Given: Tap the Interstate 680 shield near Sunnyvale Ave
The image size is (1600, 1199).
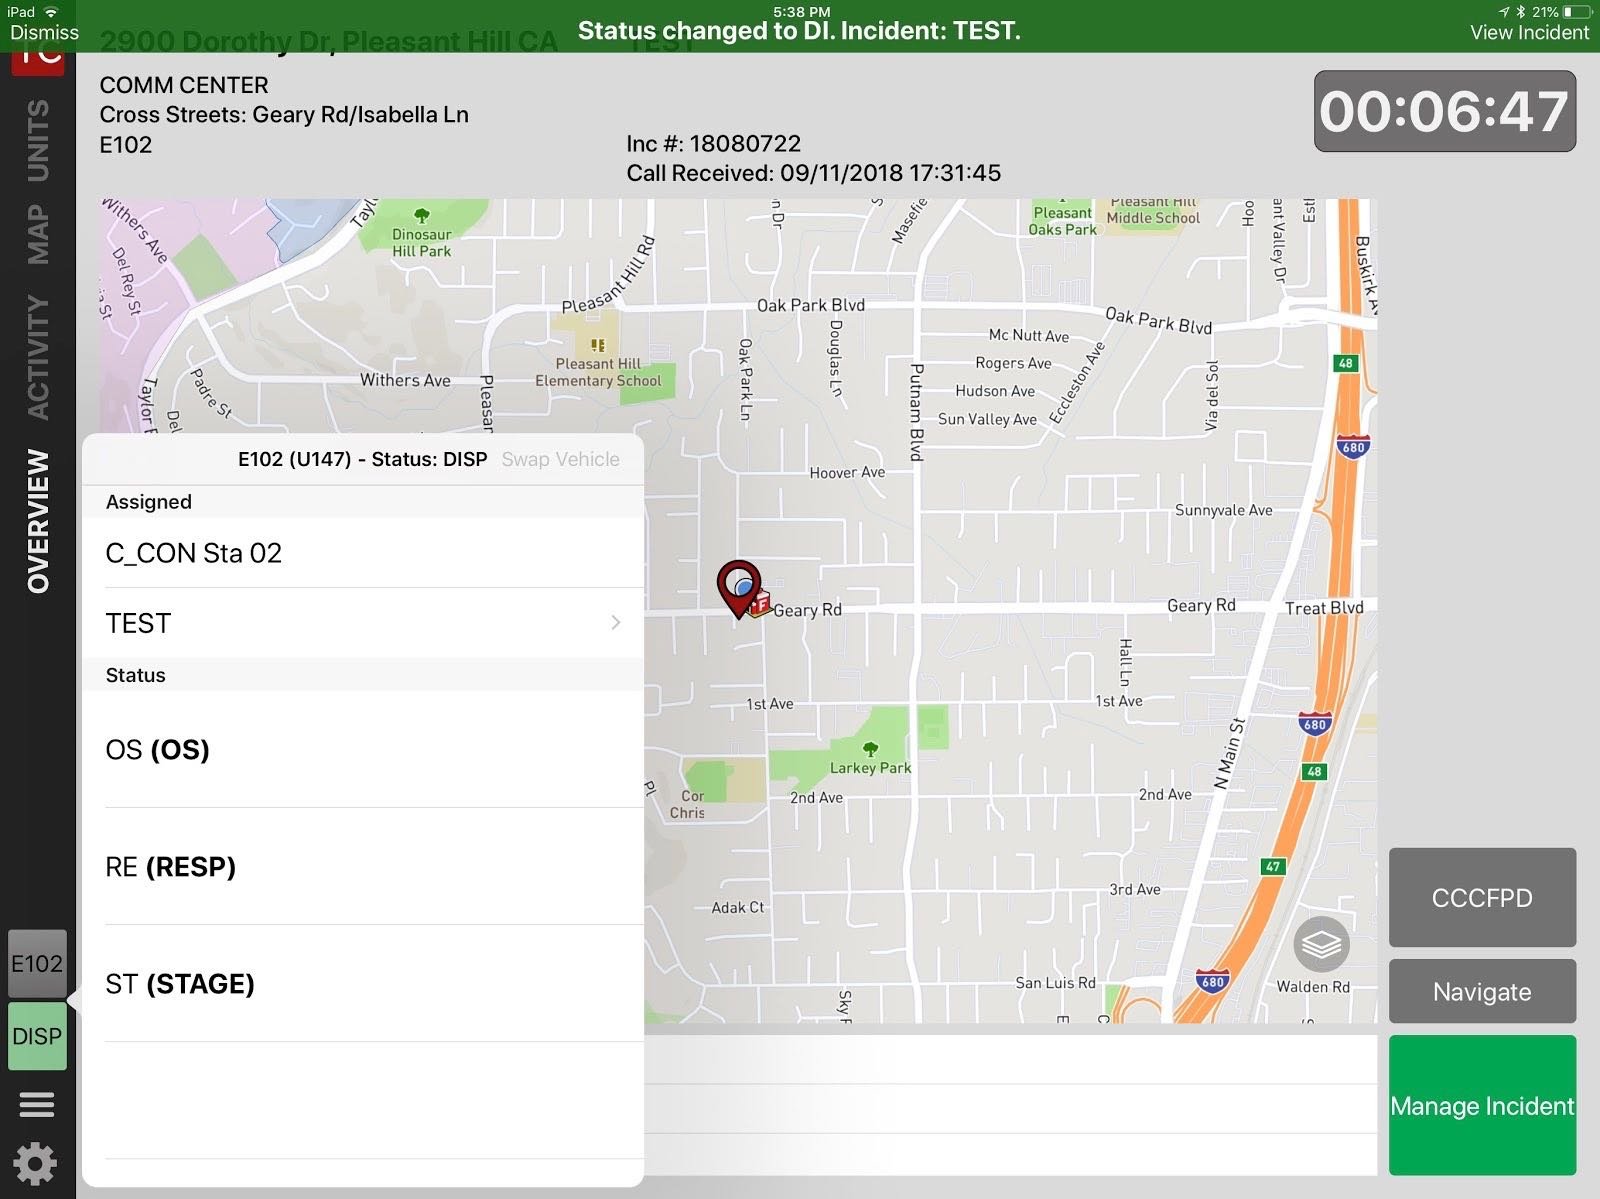Looking at the screenshot, I should click(x=1352, y=447).
